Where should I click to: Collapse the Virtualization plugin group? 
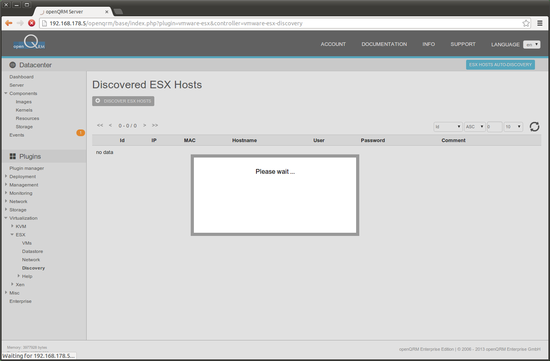[6, 218]
